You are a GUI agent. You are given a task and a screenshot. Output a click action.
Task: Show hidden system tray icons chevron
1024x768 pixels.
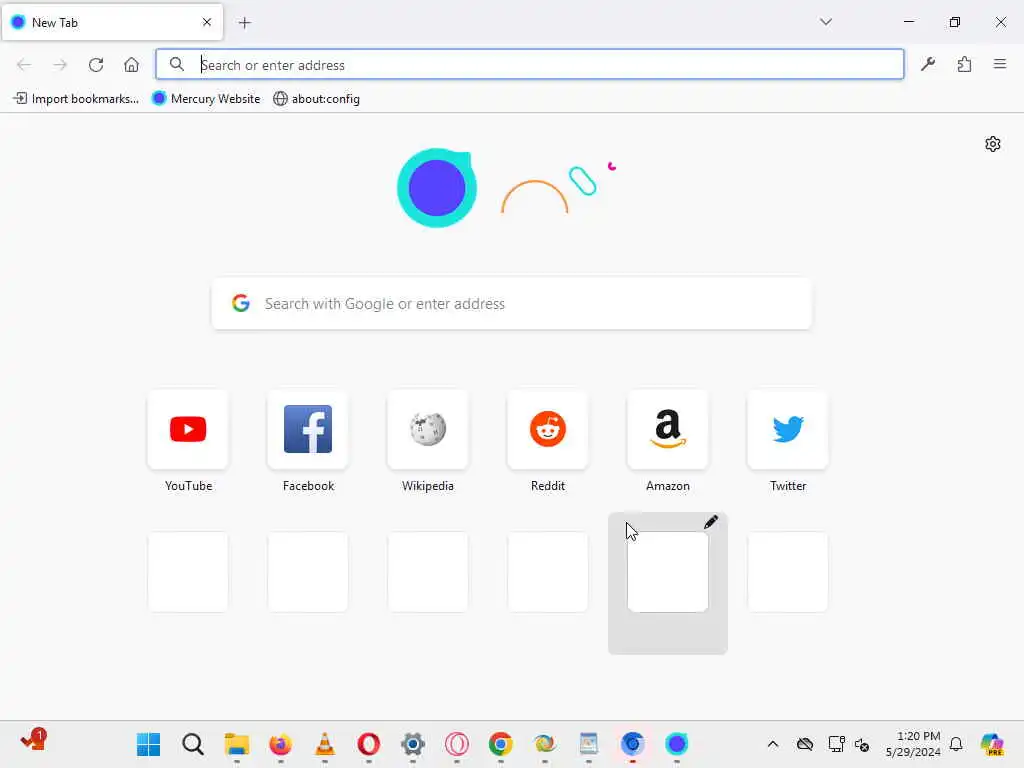tap(773, 744)
